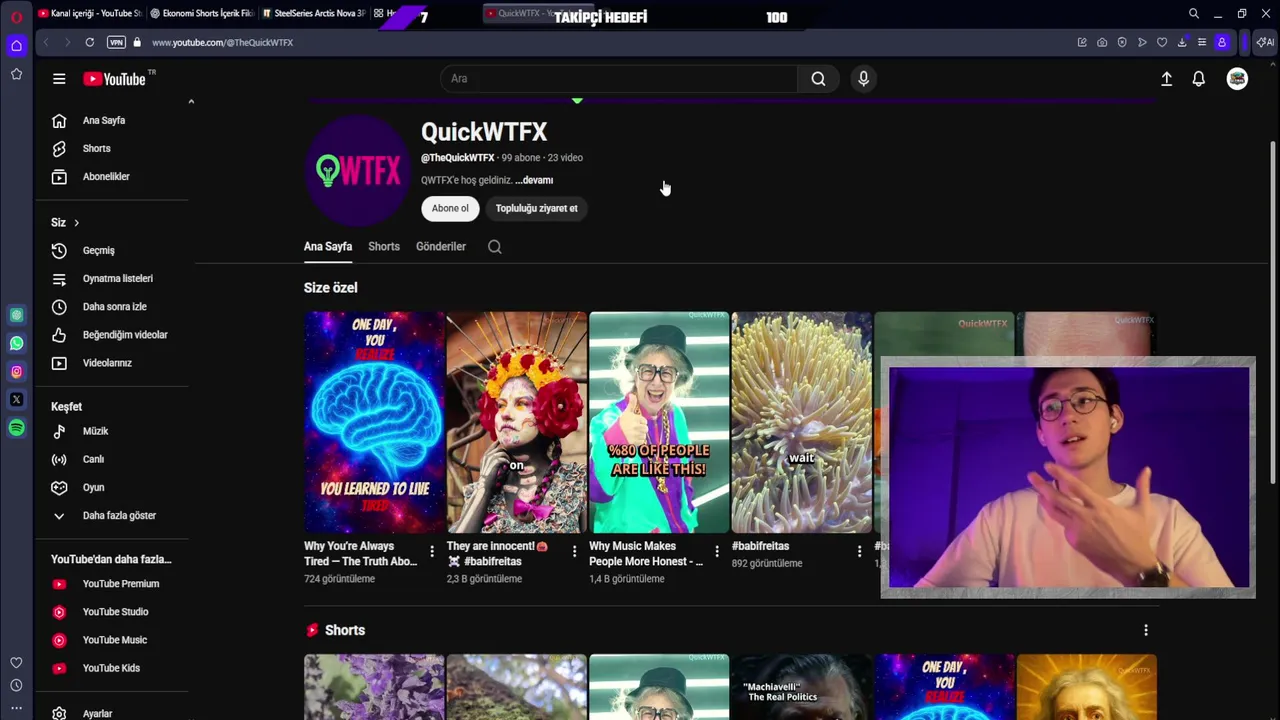1280x720 pixels.
Task: Click Topluluğu ziyaret et button
Action: point(536,208)
